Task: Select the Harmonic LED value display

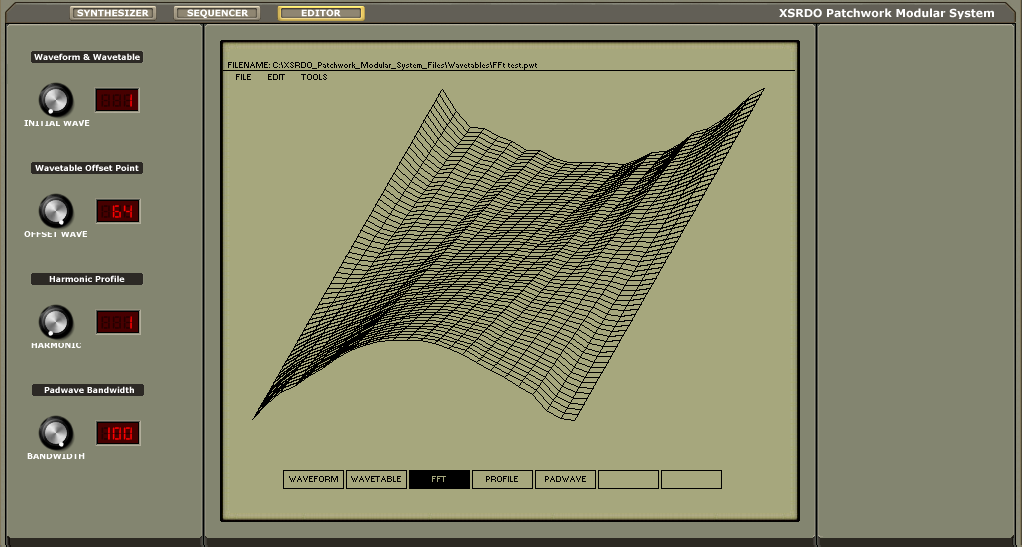Action: [x=117, y=322]
